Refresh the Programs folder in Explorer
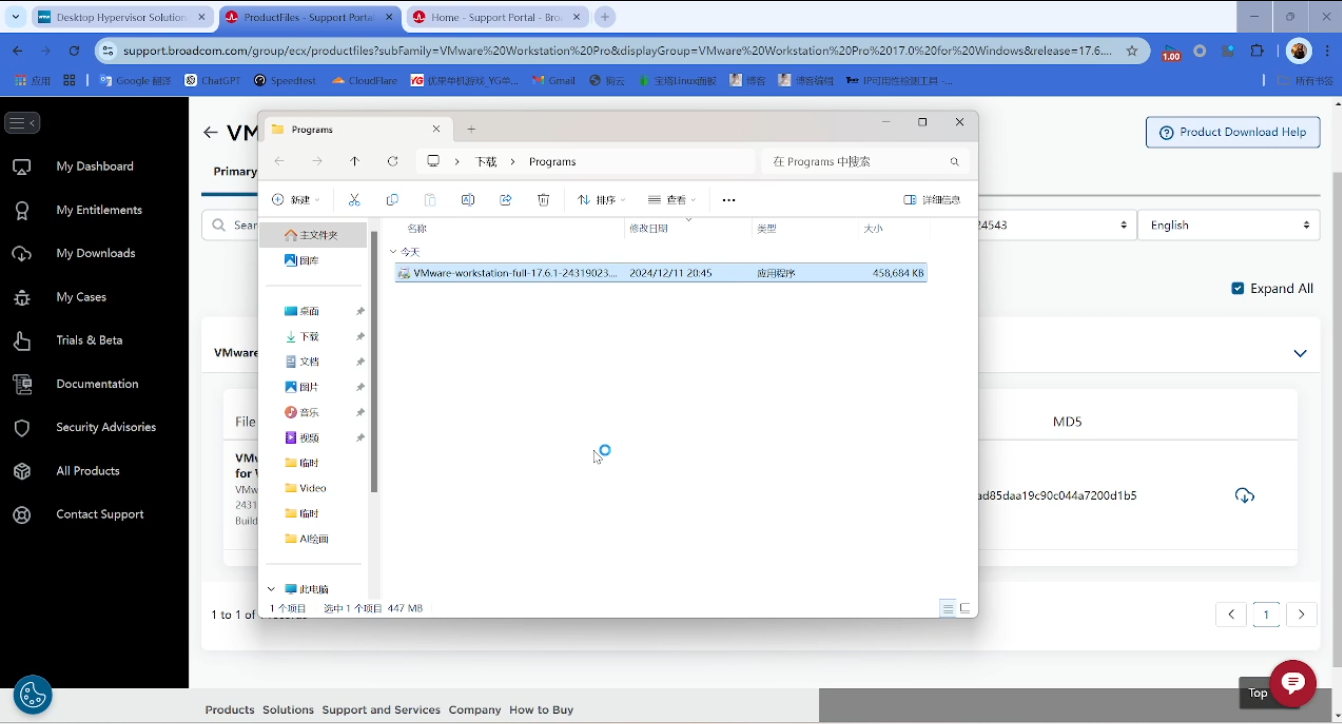The width and height of the screenshot is (1342, 724). point(393,161)
